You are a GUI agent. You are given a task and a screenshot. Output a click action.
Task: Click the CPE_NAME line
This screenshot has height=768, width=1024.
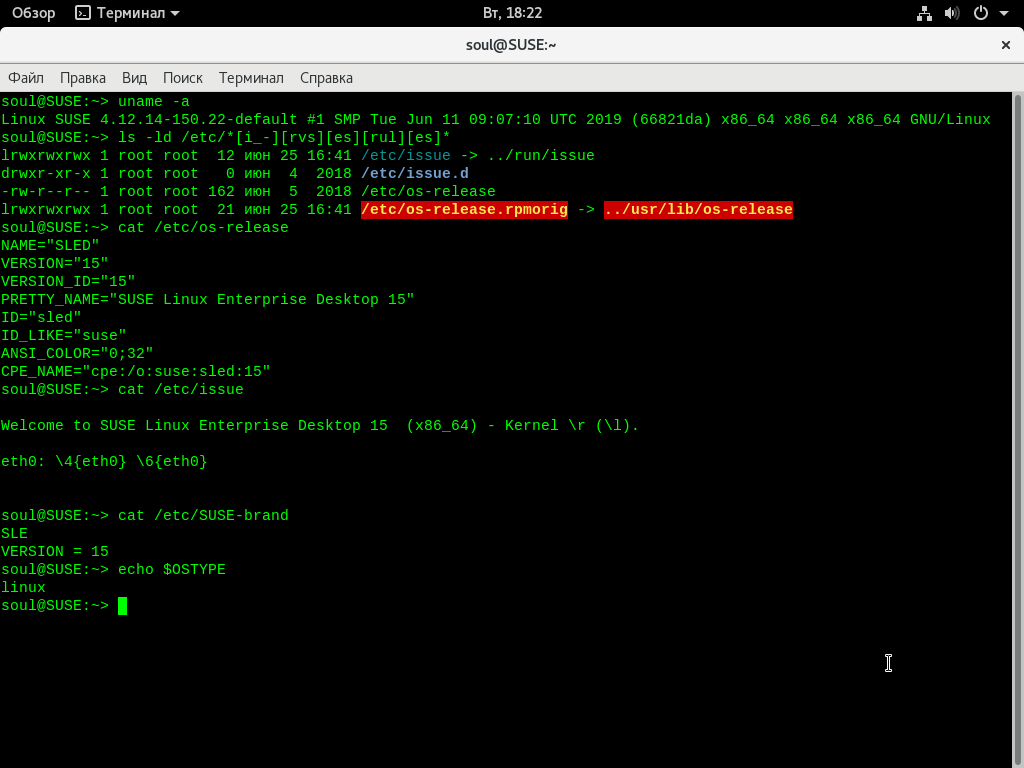(136, 372)
